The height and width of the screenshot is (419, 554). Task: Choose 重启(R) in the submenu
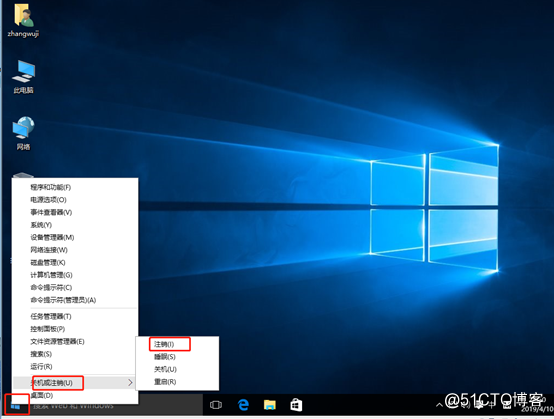(x=177, y=382)
